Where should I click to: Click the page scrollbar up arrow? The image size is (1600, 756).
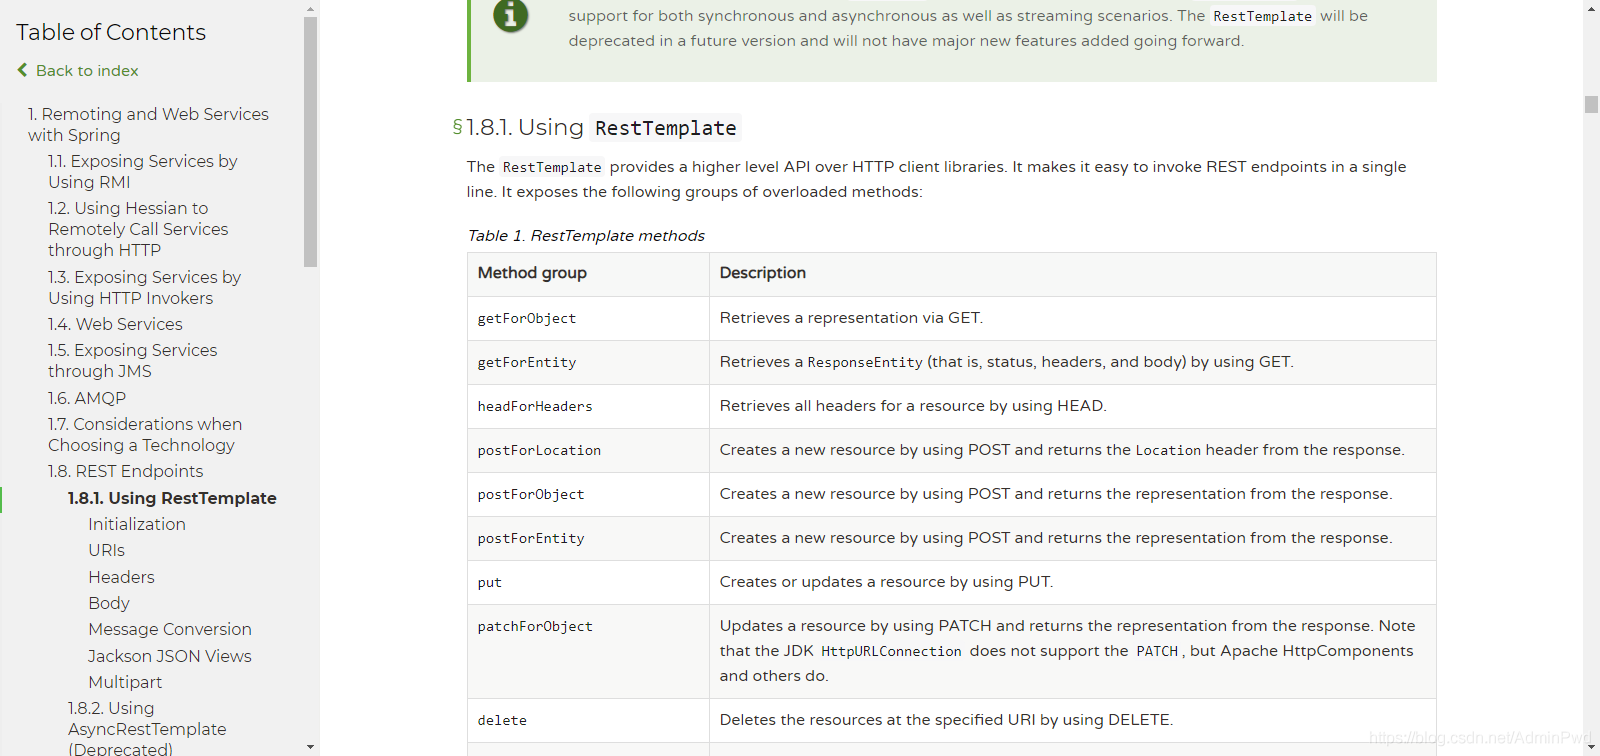click(x=1592, y=8)
